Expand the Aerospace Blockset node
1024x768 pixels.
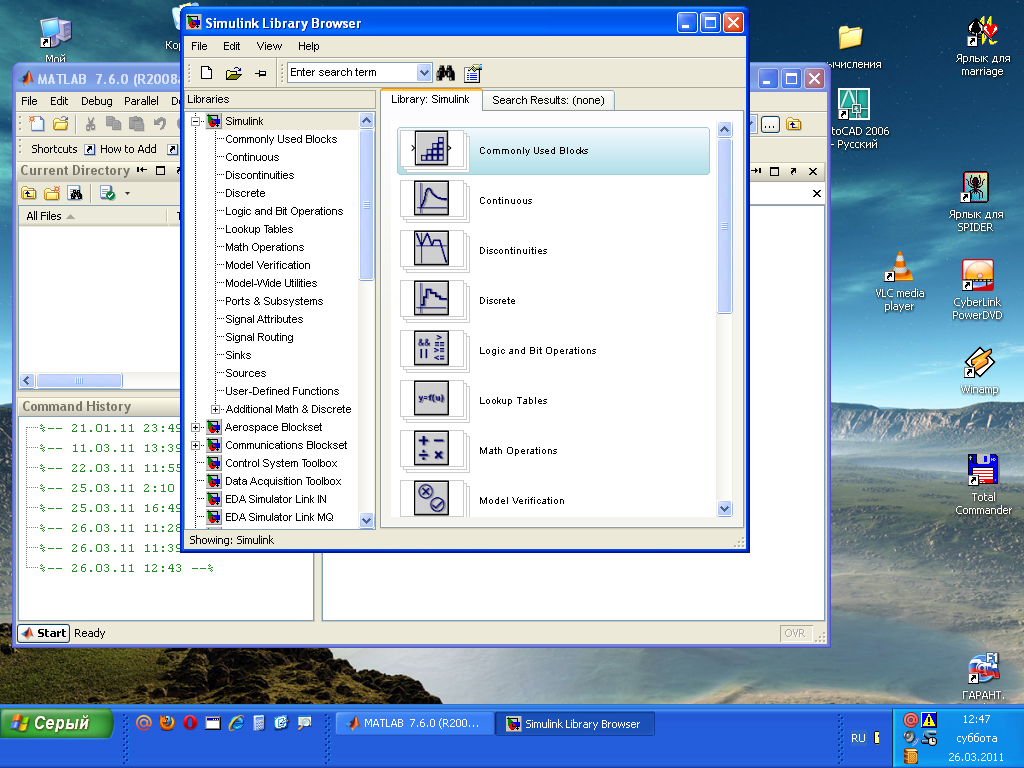point(195,427)
